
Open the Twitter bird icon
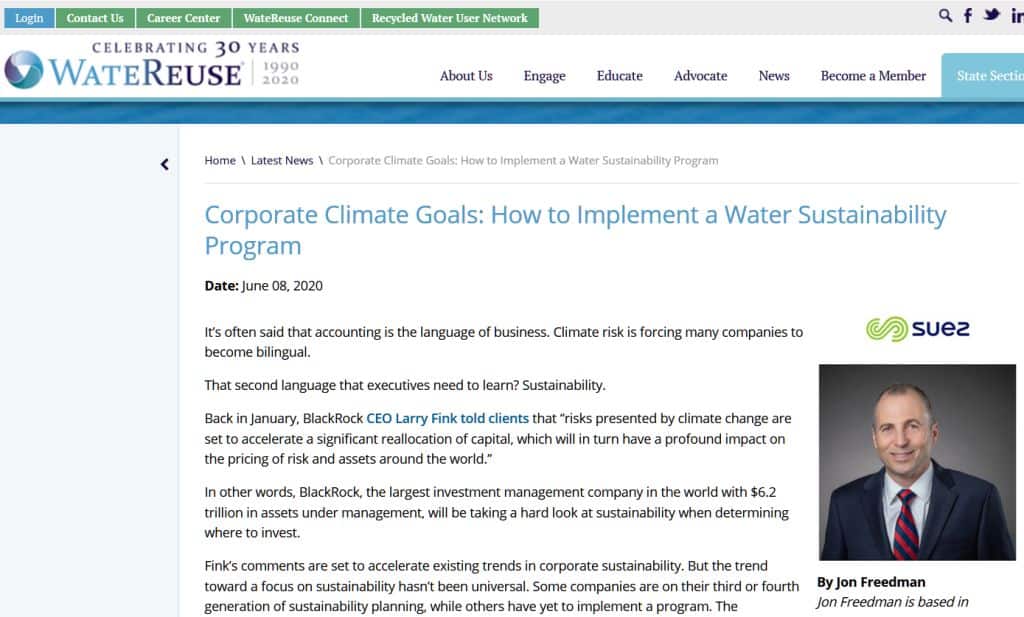(992, 15)
